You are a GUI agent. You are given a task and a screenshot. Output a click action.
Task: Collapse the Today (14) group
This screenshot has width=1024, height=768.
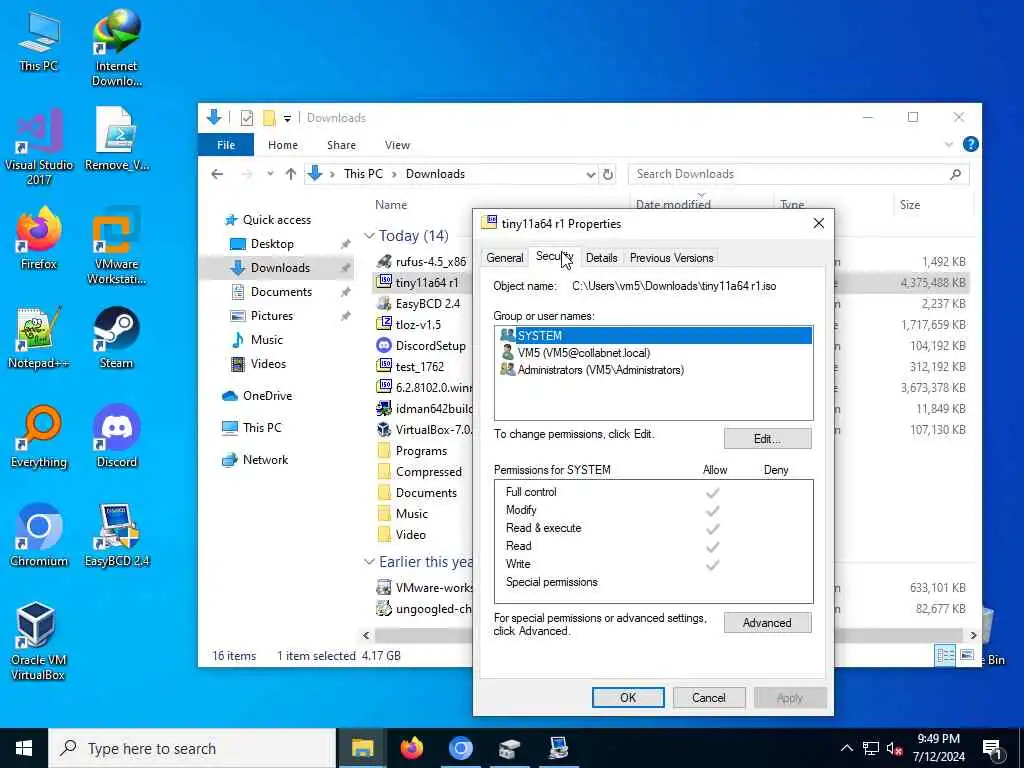(x=370, y=235)
